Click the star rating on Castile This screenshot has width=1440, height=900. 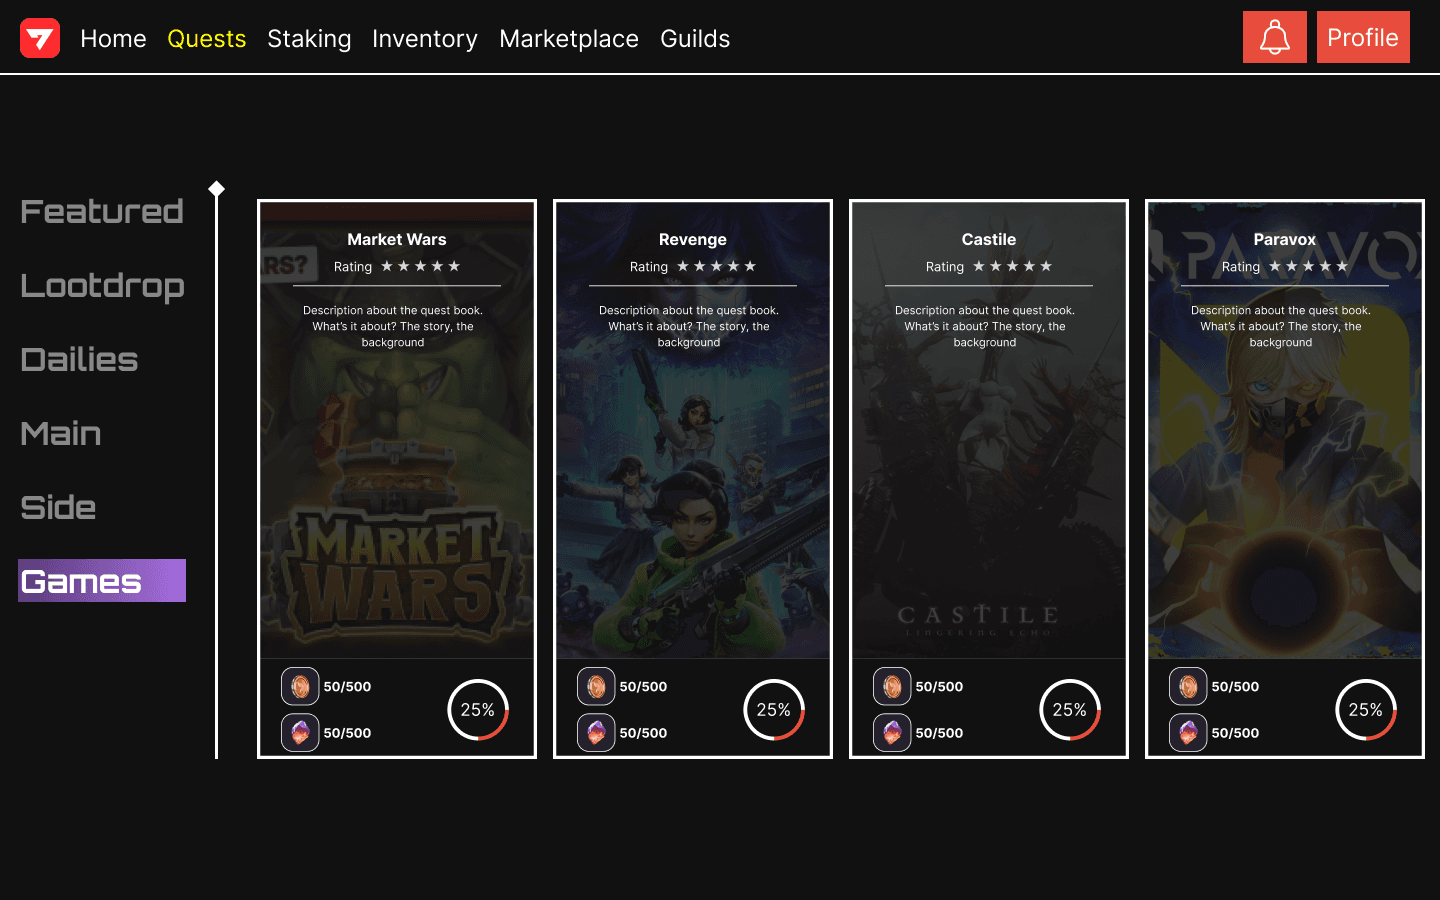[x=1012, y=266]
